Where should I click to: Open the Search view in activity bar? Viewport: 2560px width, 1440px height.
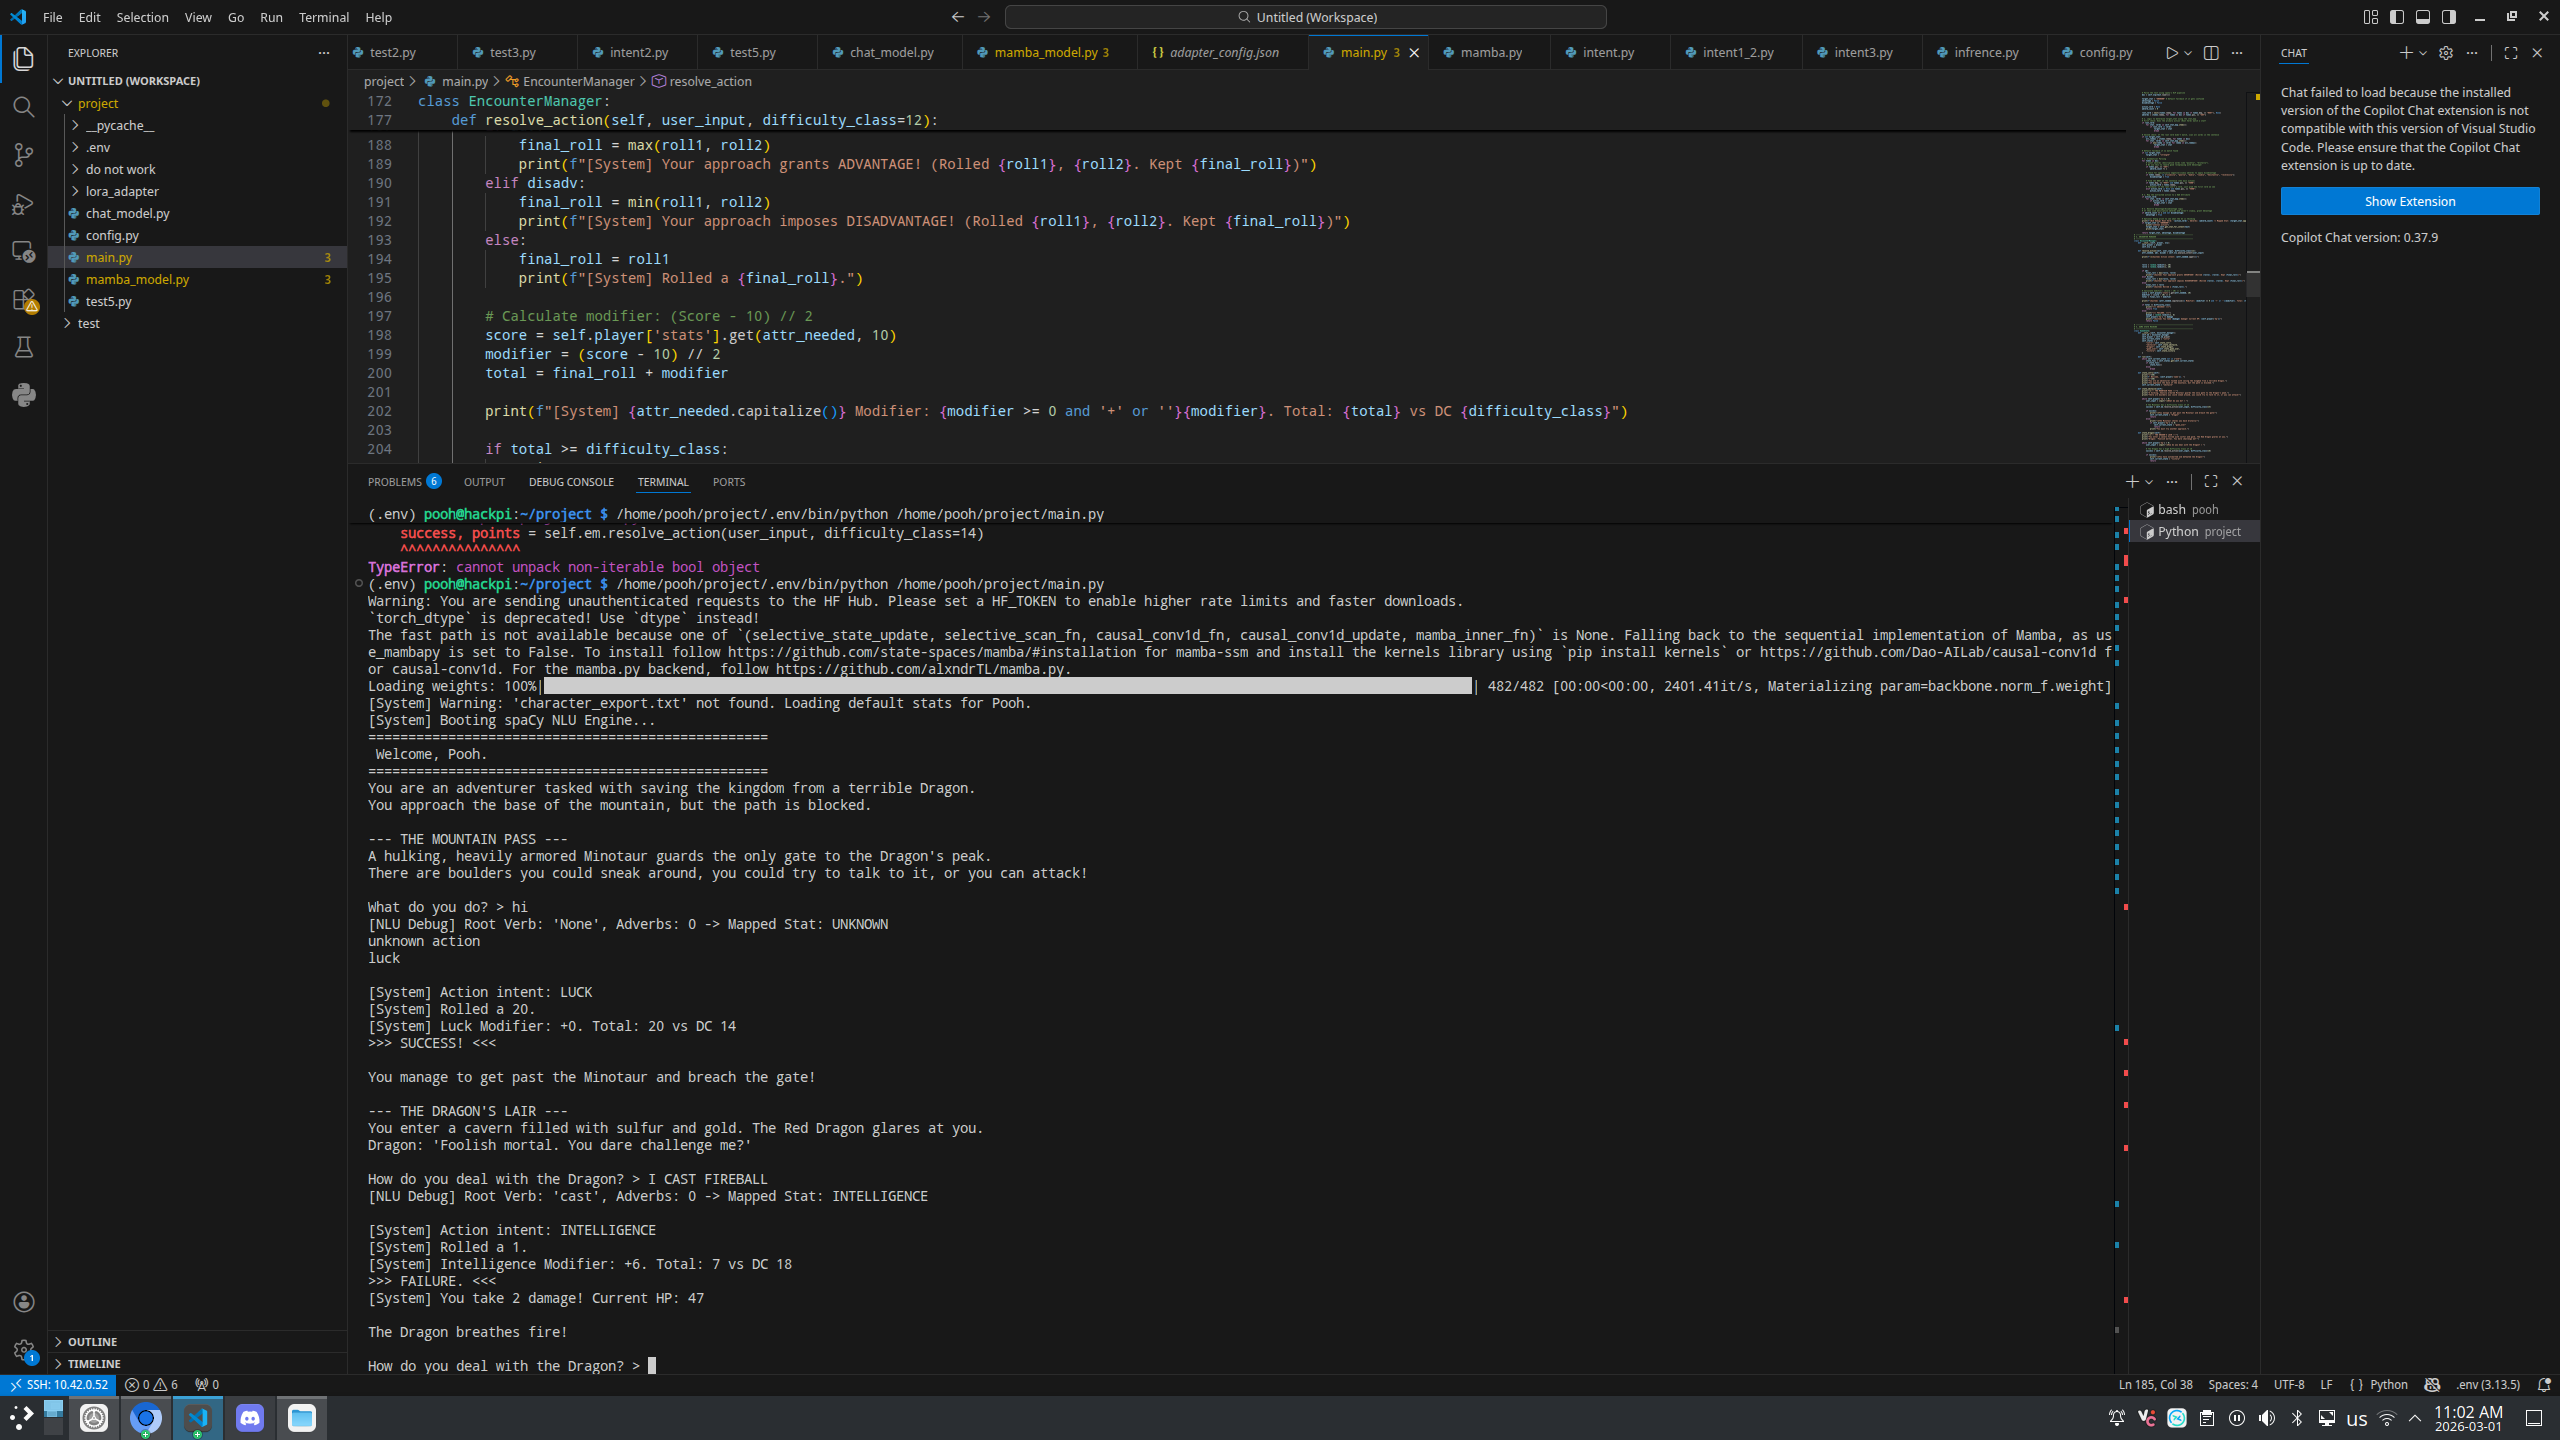(23, 107)
